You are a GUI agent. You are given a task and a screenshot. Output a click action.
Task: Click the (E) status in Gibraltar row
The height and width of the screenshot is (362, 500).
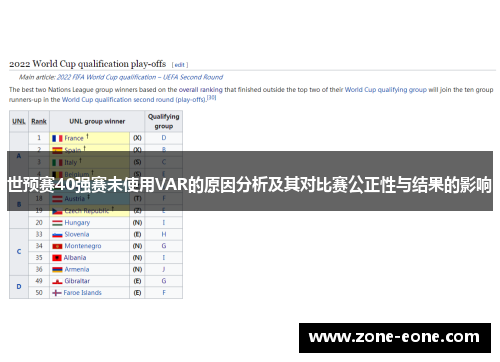[137, 281]
